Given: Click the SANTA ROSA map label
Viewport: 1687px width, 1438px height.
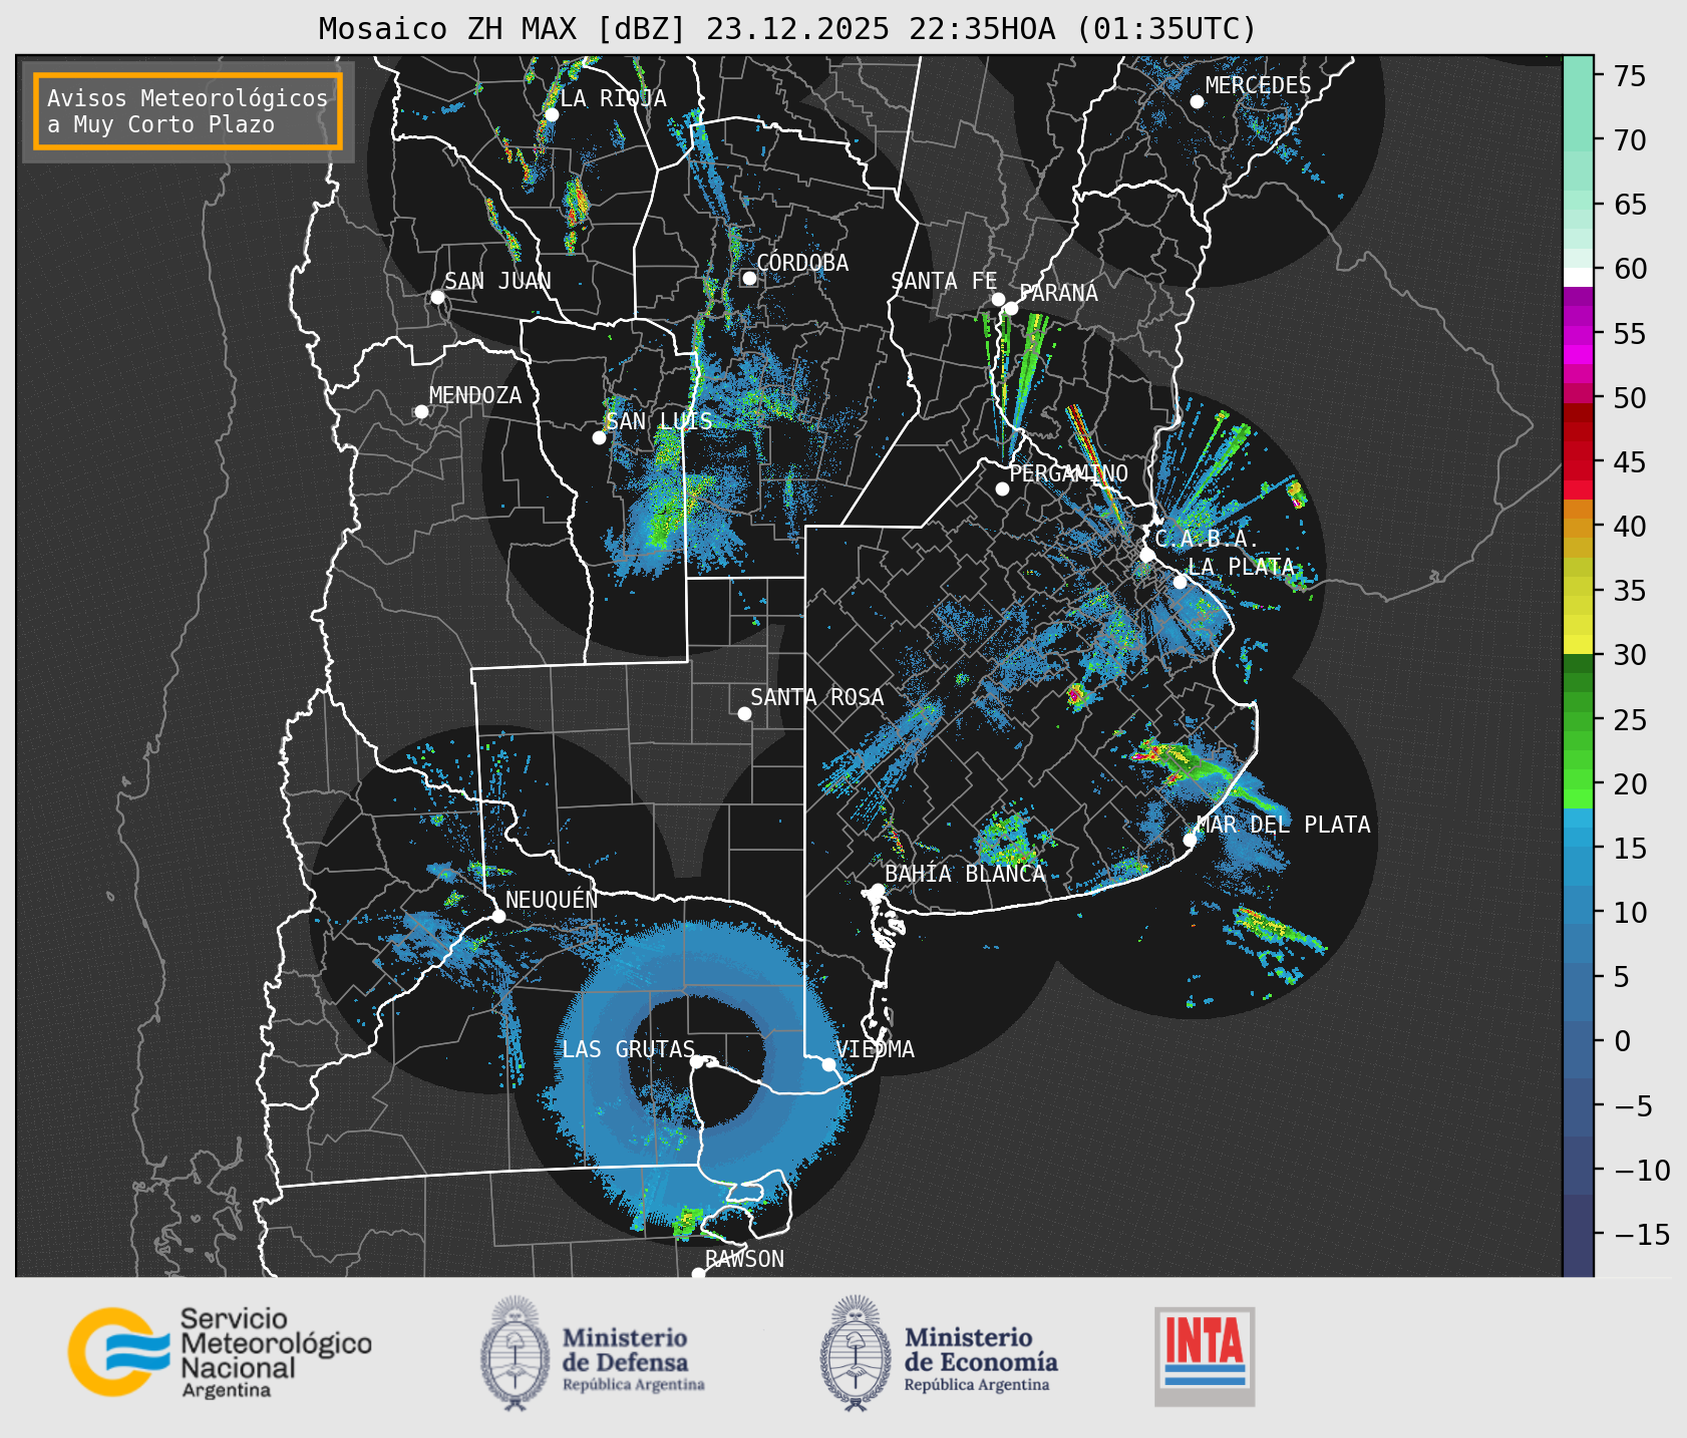Looking at the screenshot, I should coord(817,697).
